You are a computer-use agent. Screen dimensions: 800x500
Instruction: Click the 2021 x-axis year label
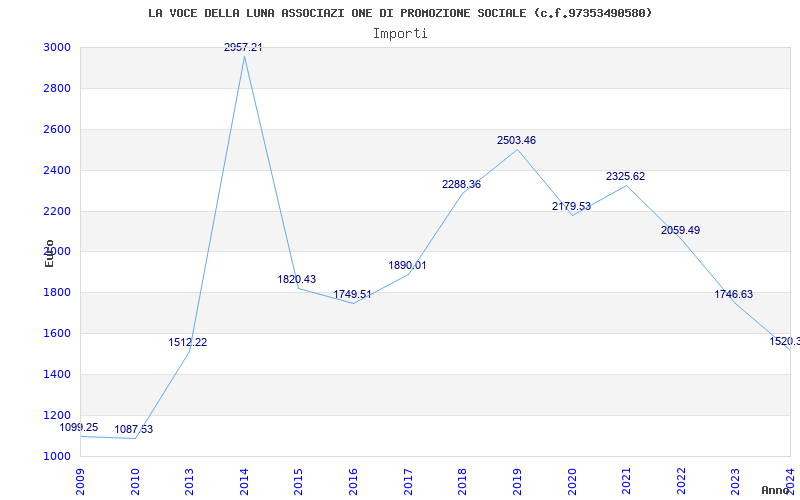[627, 482]
